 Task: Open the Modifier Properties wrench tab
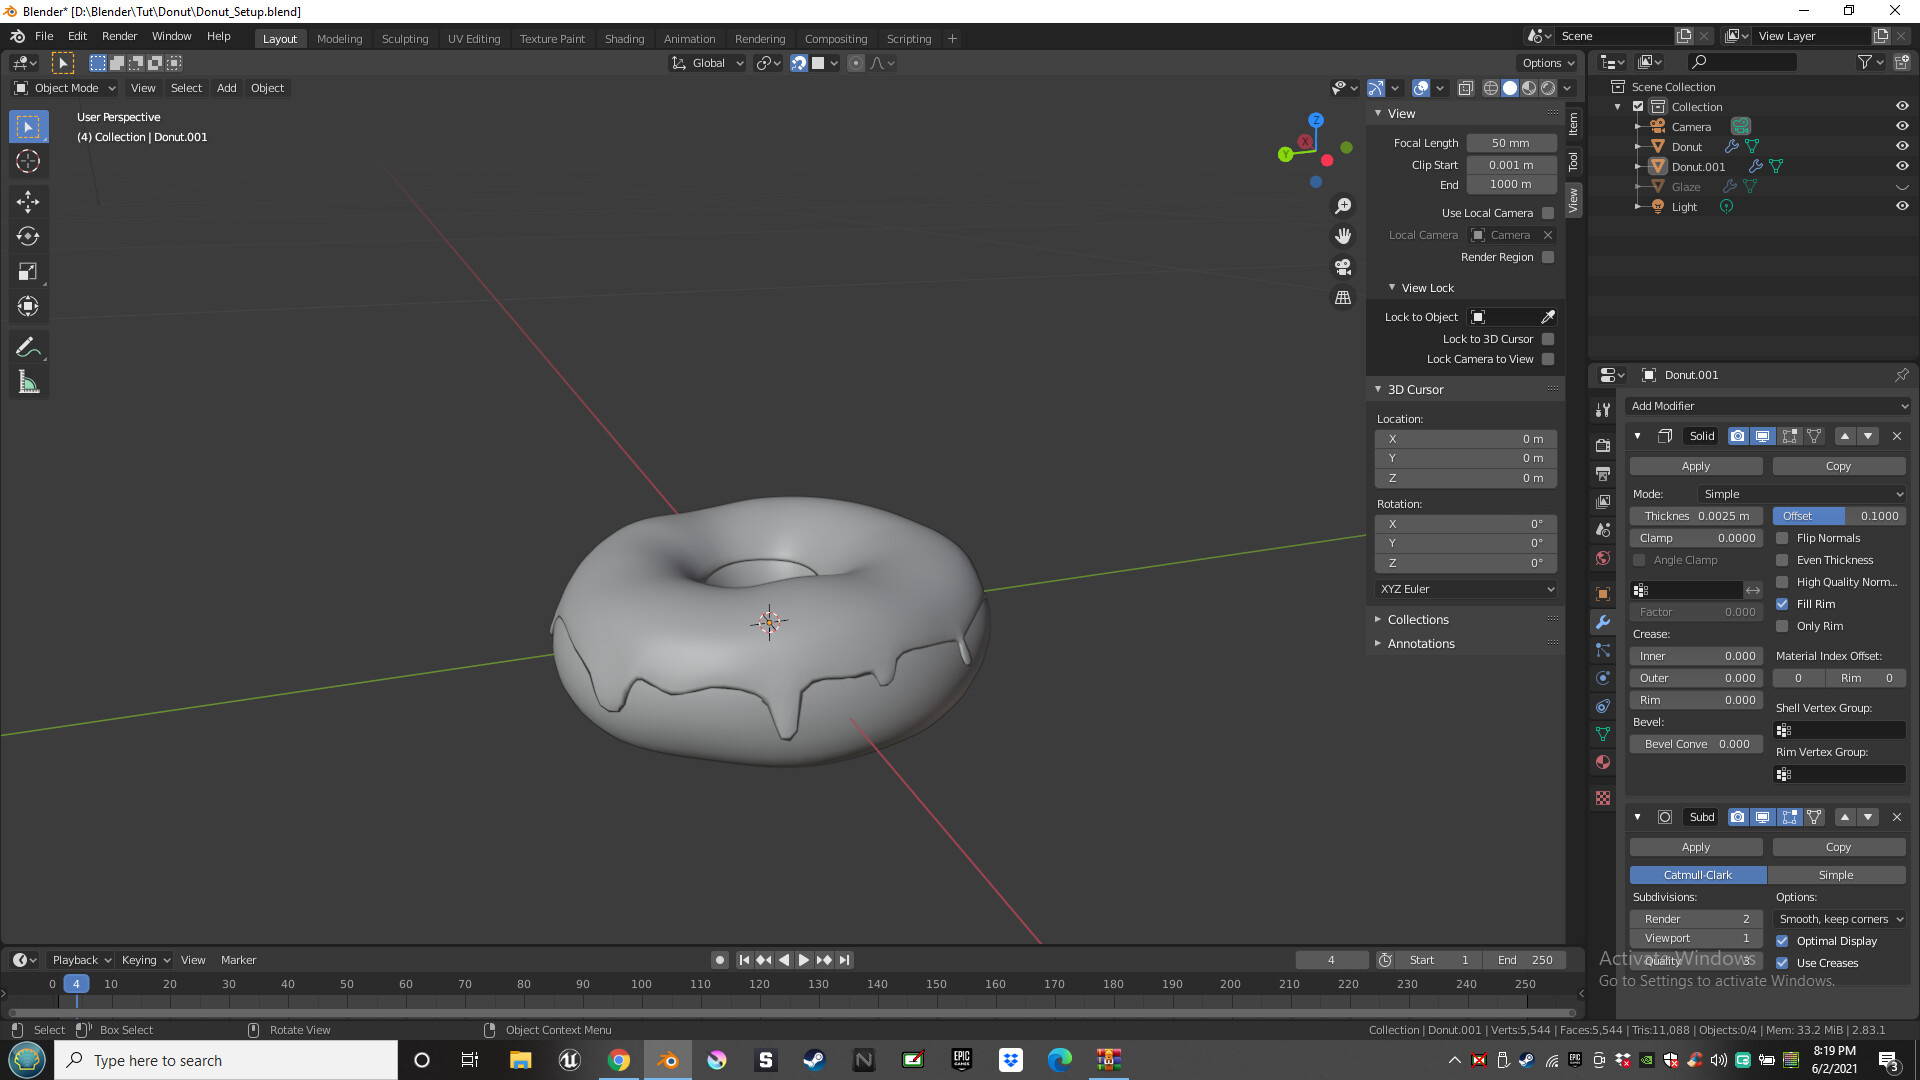1603,622
